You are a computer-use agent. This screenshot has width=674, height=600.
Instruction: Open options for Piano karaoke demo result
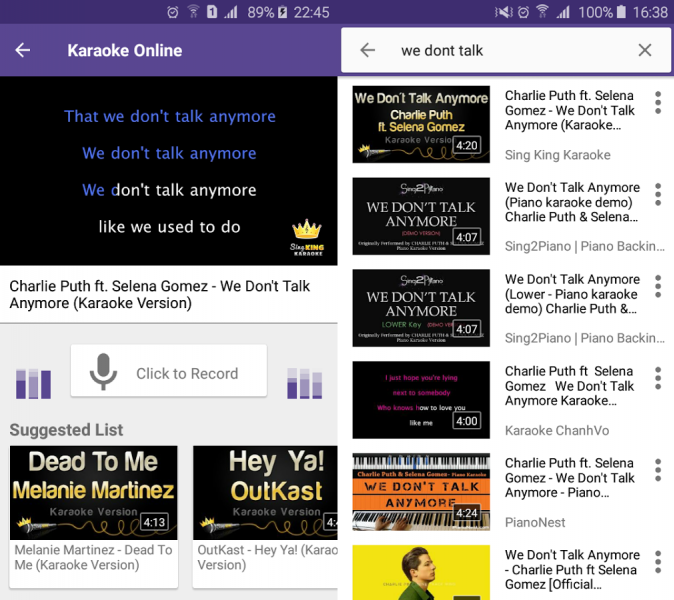point(658,195)
